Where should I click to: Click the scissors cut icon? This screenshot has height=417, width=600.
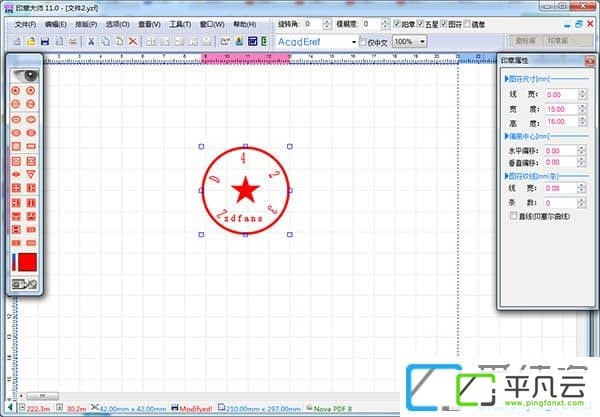point(91,41)
